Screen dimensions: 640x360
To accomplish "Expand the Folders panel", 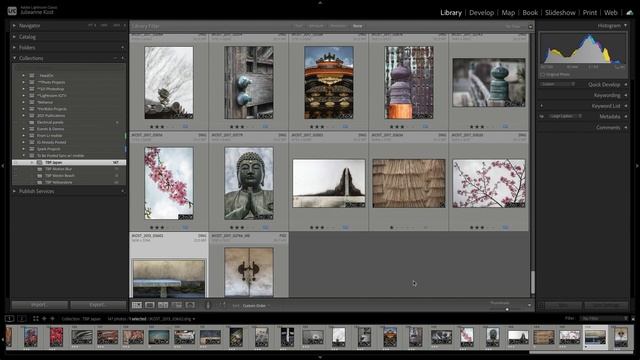I will click(x=14, y=48).
